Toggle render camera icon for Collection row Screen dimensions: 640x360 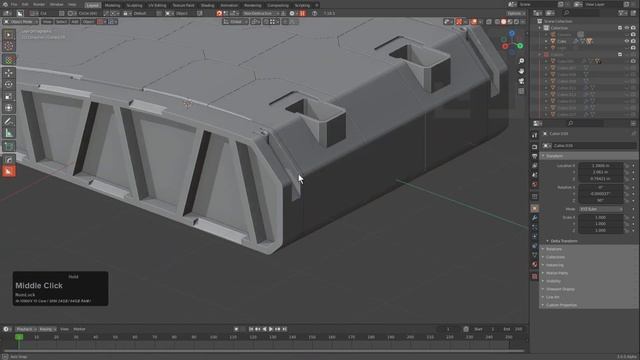pos(633,28)
